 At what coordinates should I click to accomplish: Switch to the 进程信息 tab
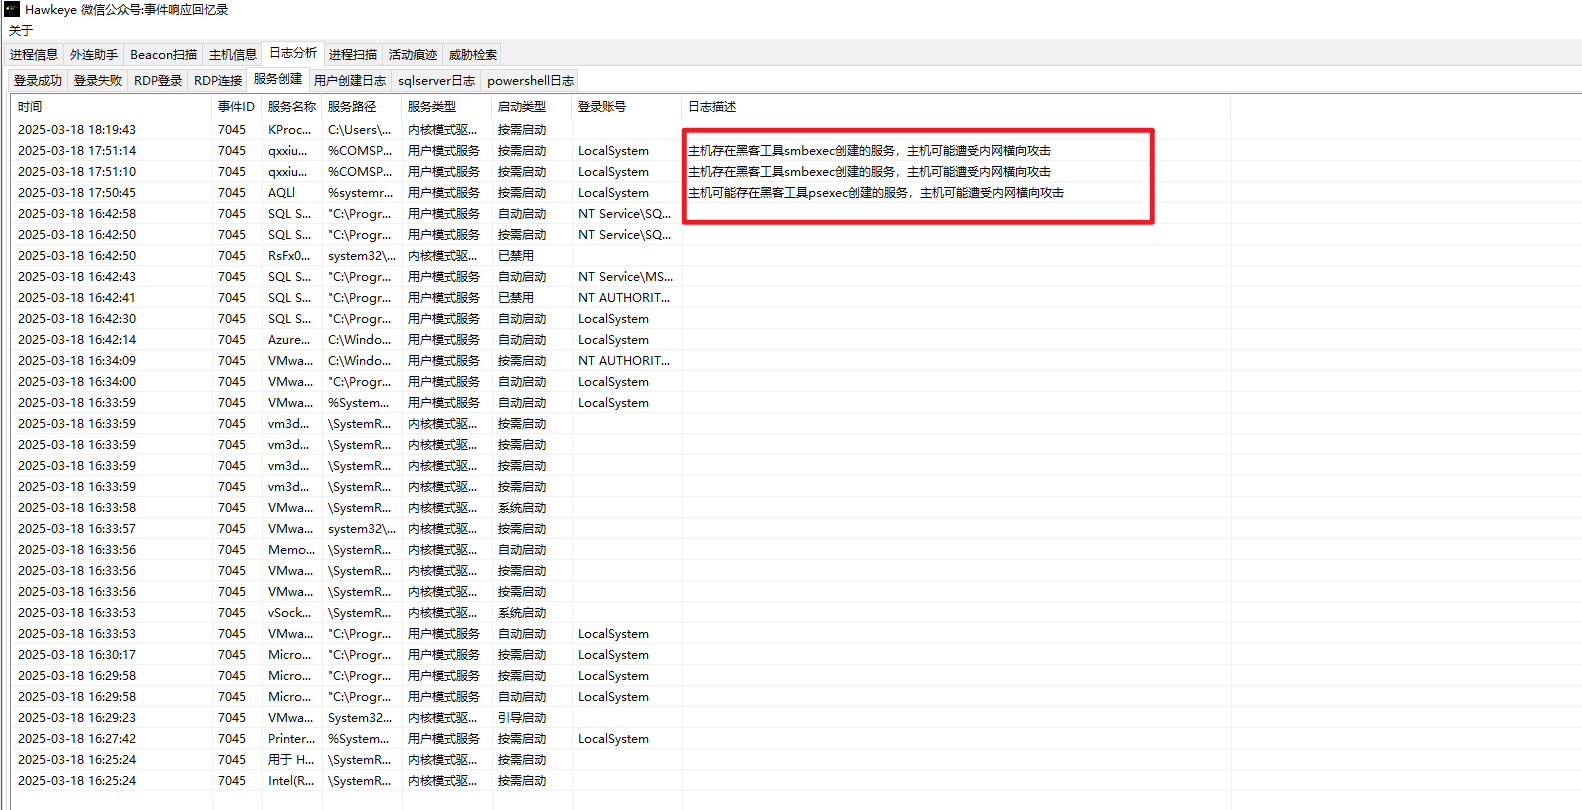[x=34, y=55]
